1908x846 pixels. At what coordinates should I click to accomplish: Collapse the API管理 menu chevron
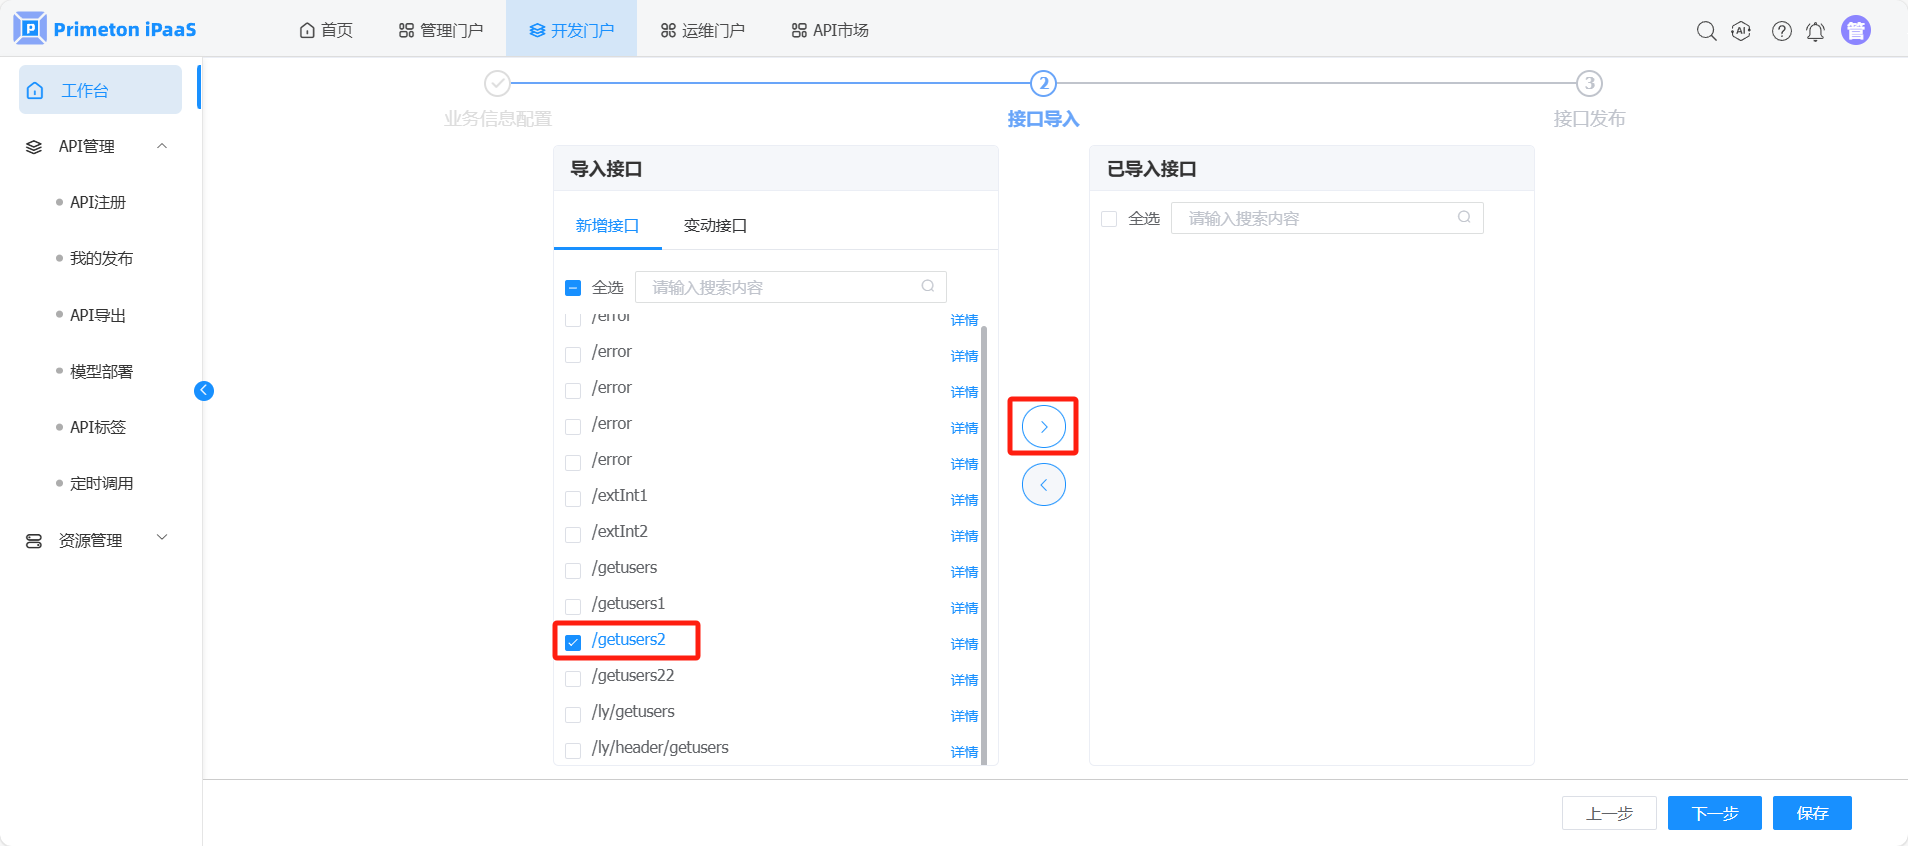162,146
